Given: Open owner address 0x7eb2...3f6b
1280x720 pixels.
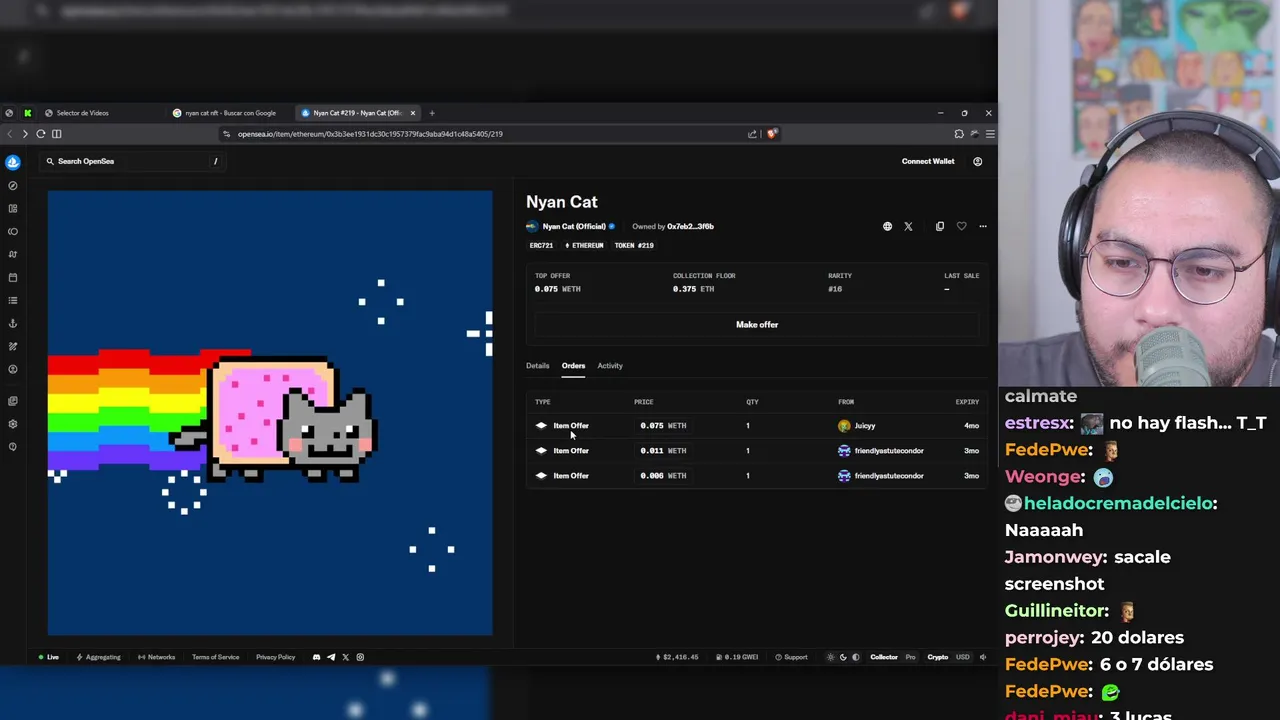Looking at the screenshot, I should [690, 227].
